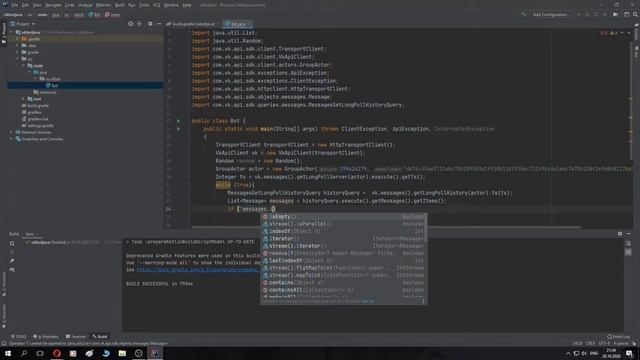Image resolution: width=640 pixels, height=360 pixels.
Task: Expand Scratches and Consoles node
Action: (x=12, y=139)
